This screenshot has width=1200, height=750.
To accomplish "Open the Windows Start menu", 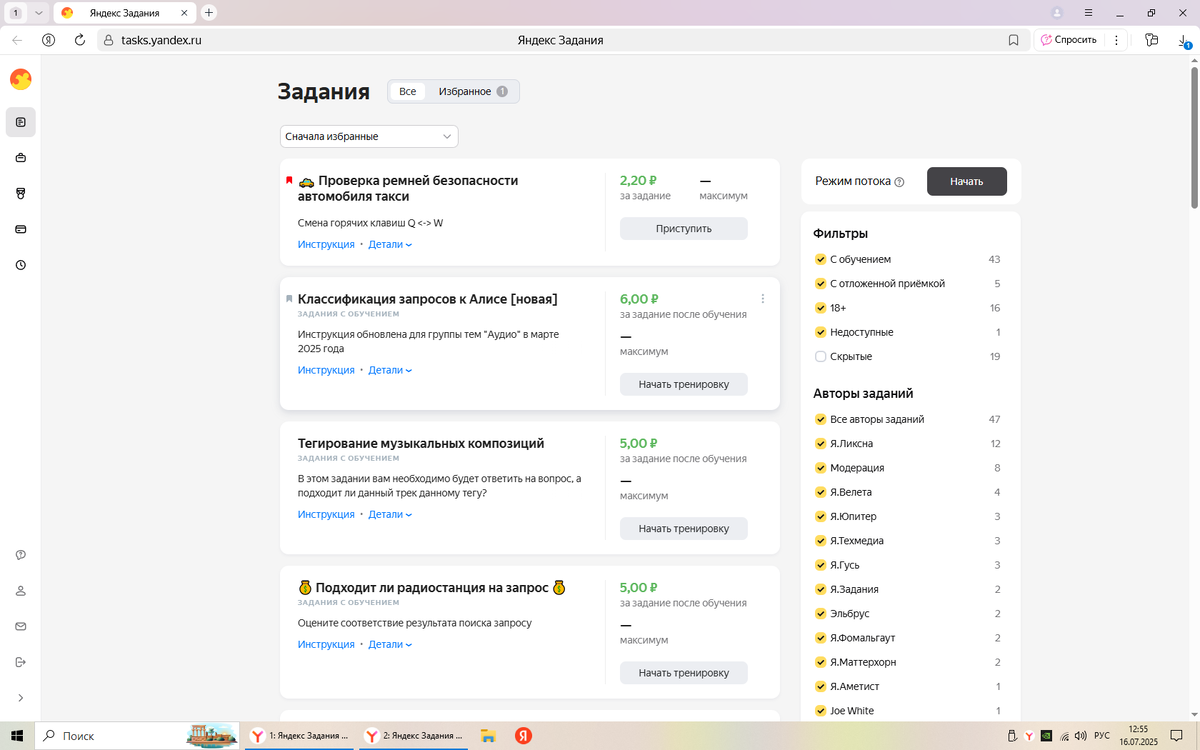I will (x=17, y=736).
